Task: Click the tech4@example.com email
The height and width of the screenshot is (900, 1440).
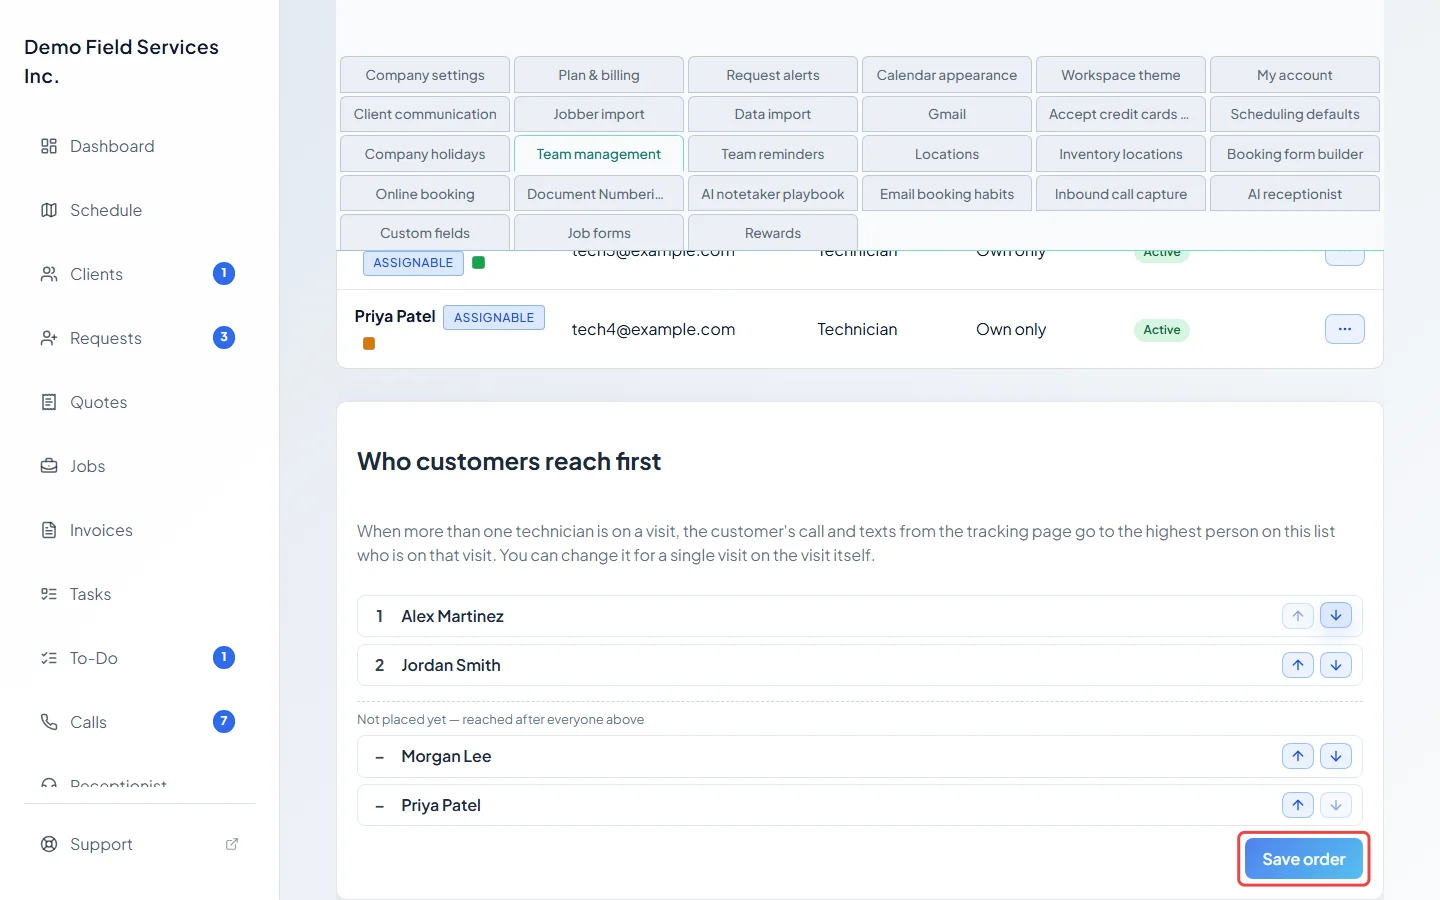Action: [653, 329]
